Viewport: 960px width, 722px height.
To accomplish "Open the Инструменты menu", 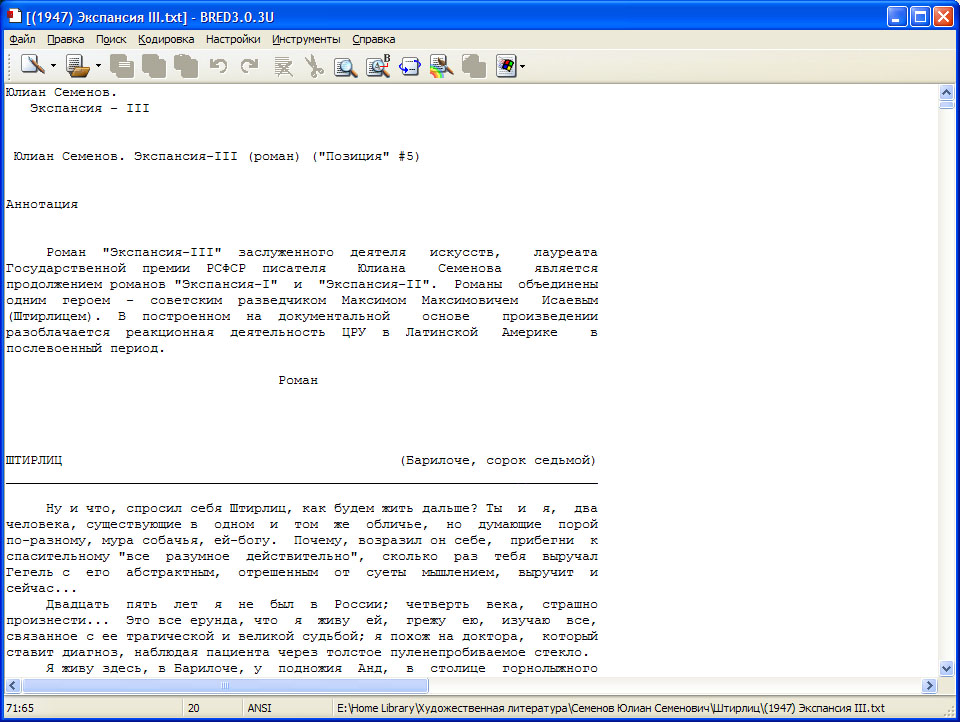I will coord(306,39).
